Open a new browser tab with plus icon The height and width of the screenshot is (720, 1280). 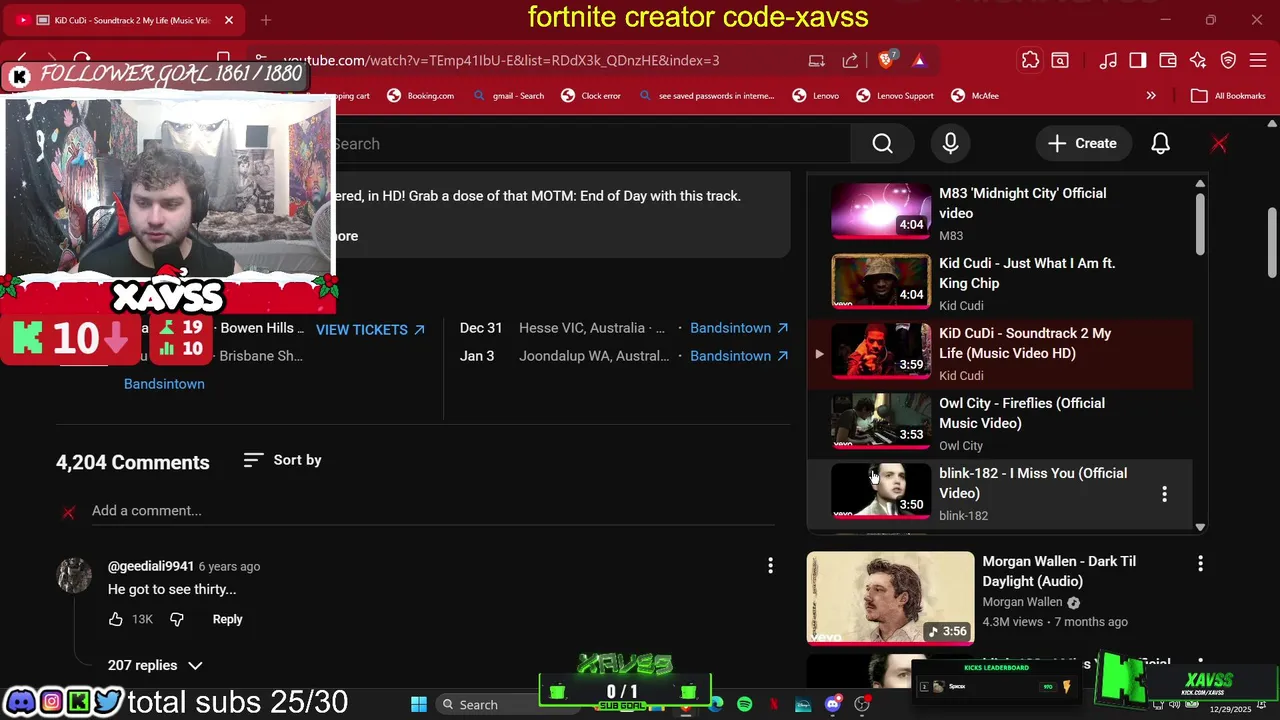(265, 20)
